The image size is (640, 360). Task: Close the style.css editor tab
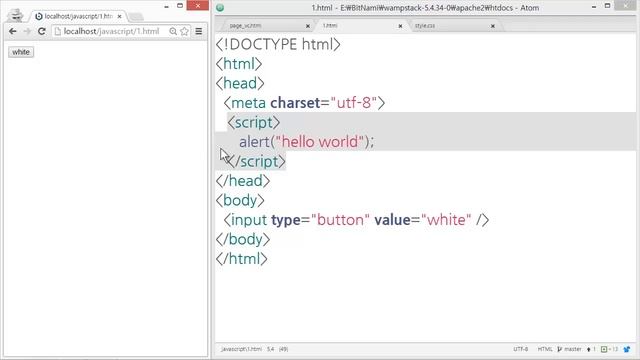click(x=493, y=26)
